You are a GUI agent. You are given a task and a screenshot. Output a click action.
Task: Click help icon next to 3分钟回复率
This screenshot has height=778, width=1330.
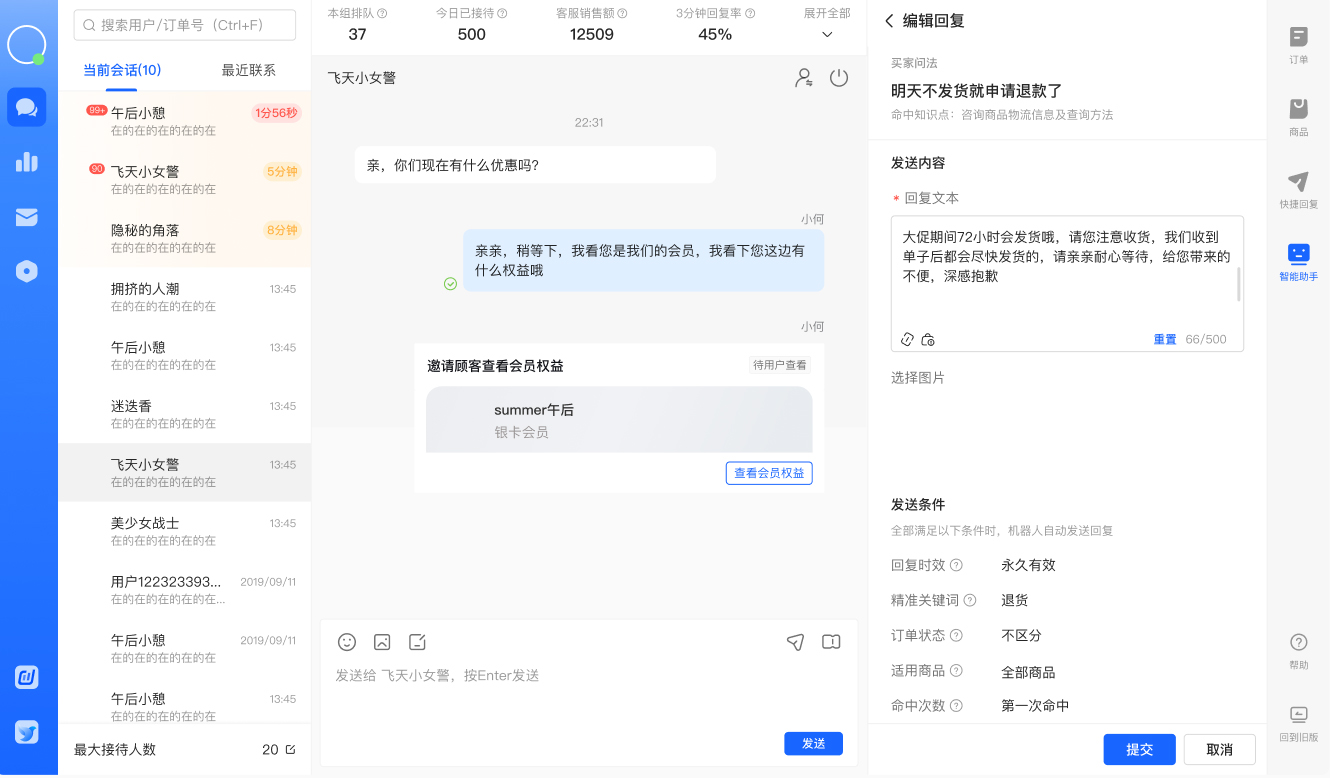pos(750,14)
